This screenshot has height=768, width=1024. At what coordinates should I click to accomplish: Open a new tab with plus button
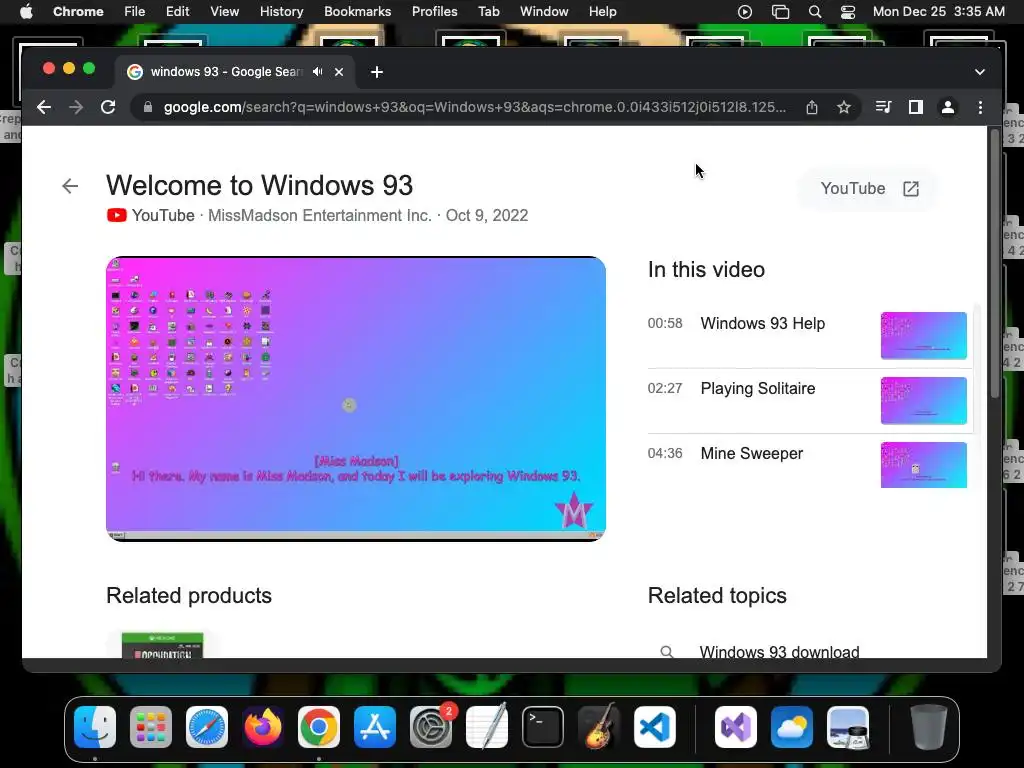[x=377, y=72]
